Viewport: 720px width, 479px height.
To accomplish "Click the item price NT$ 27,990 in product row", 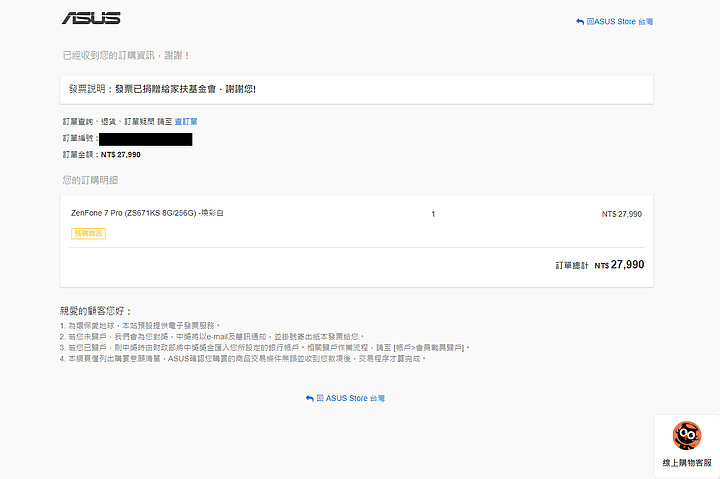I will (x=622, y=214).
